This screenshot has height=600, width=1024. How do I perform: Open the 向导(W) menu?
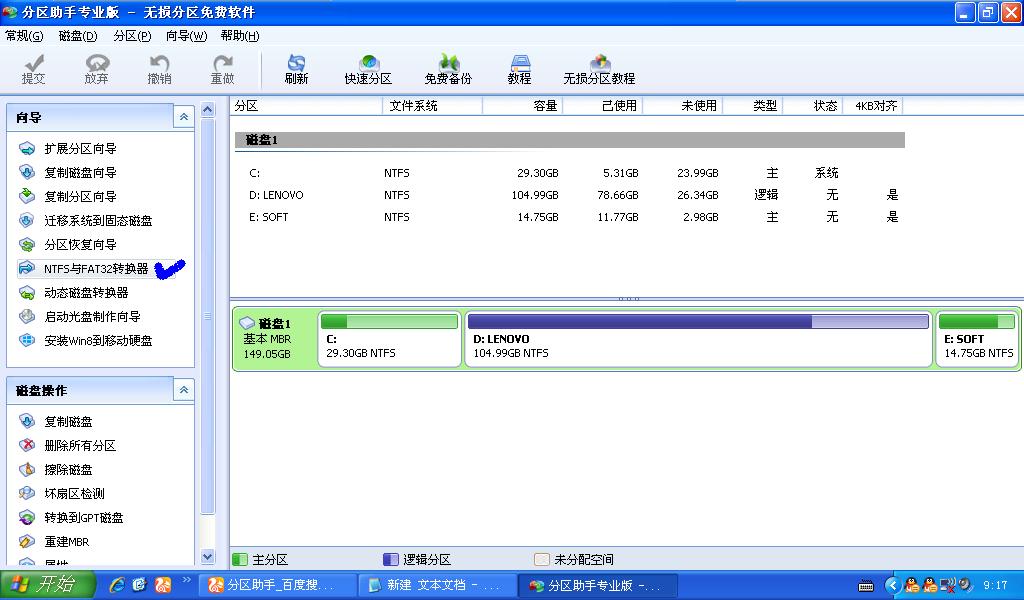click(186, 36)
